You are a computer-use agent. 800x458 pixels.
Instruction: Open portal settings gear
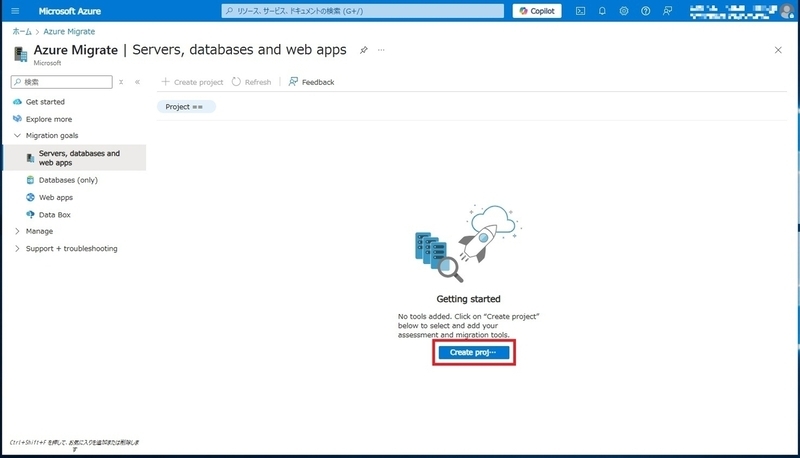[624, 11]
